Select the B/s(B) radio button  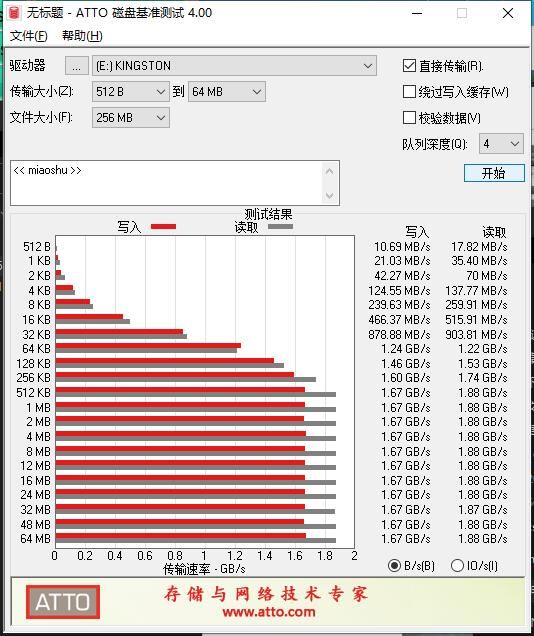pos(394,565)
